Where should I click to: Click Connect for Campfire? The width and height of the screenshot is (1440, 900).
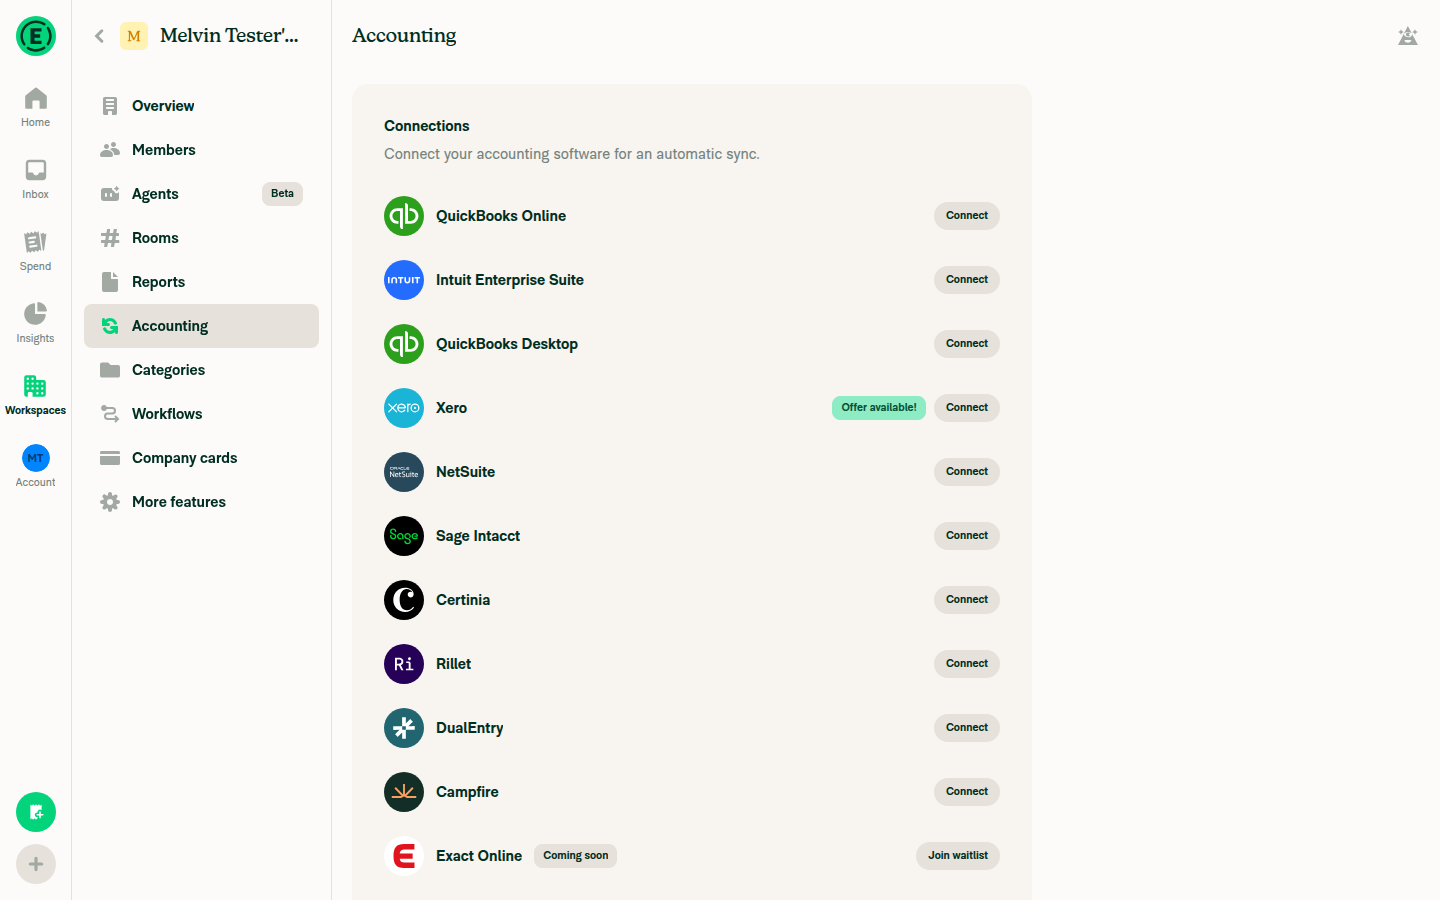(967, 792)
